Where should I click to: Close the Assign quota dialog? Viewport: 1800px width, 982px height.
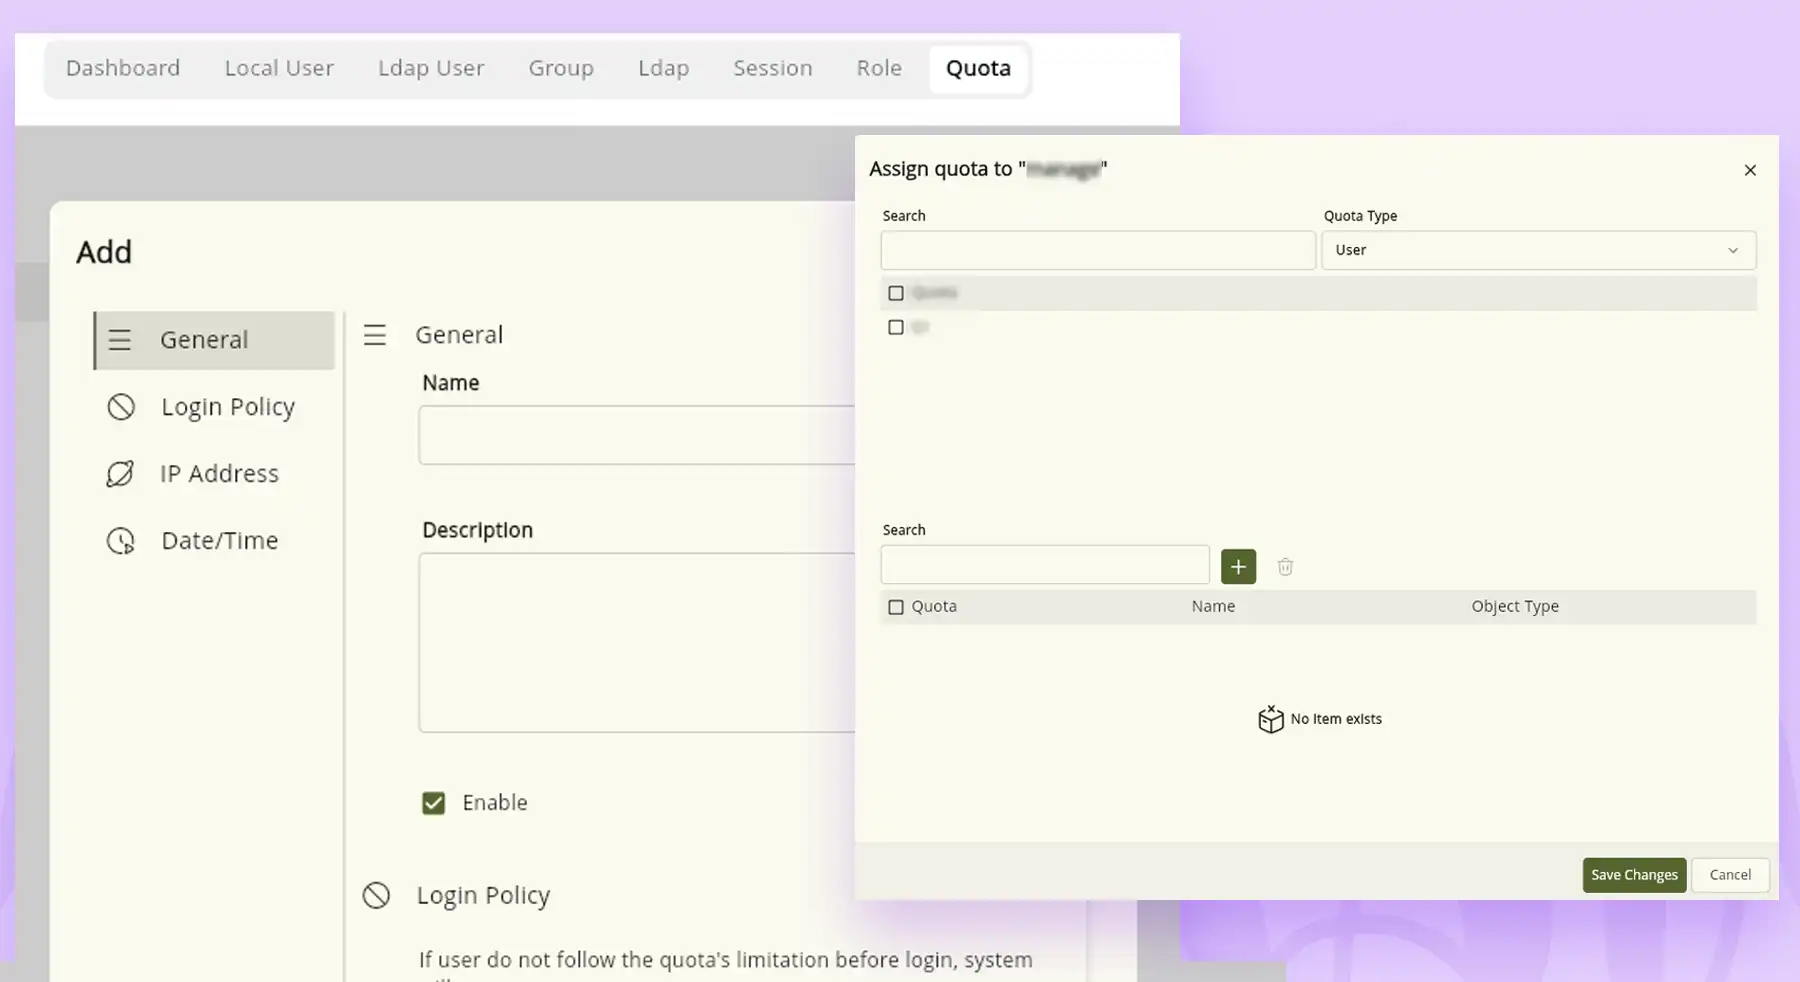click(x=1750, y=170)
